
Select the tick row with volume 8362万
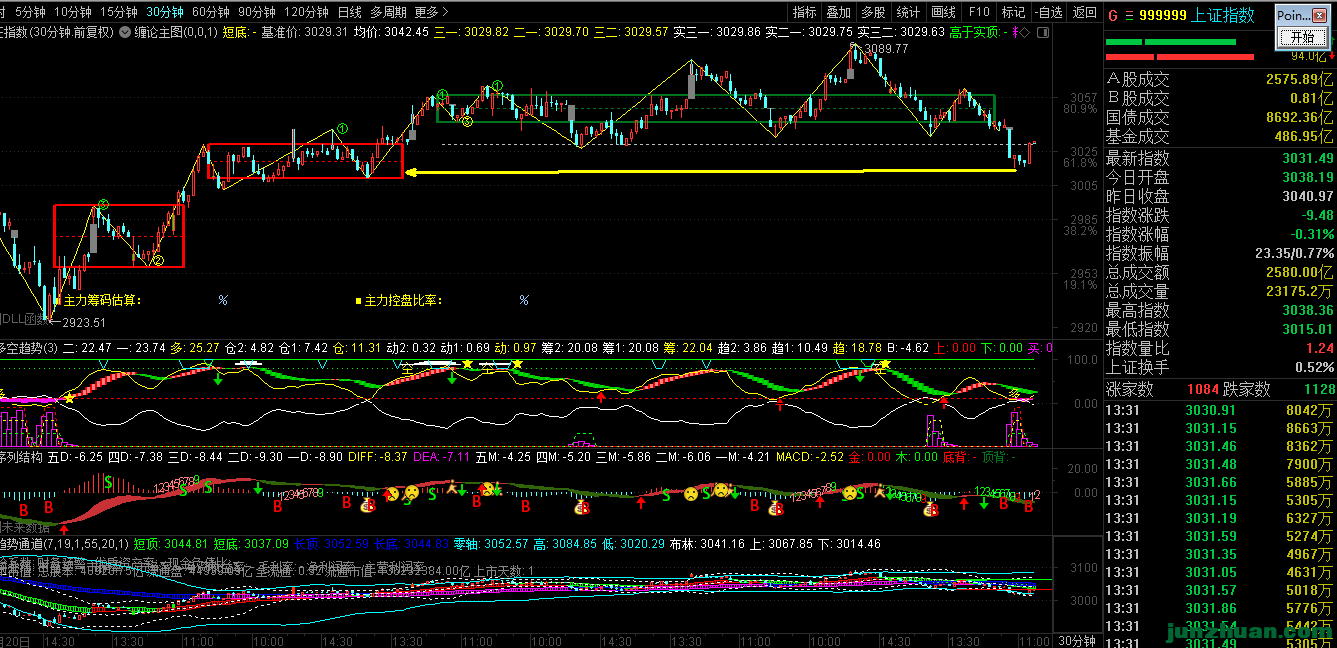(x=1219, y=445)
